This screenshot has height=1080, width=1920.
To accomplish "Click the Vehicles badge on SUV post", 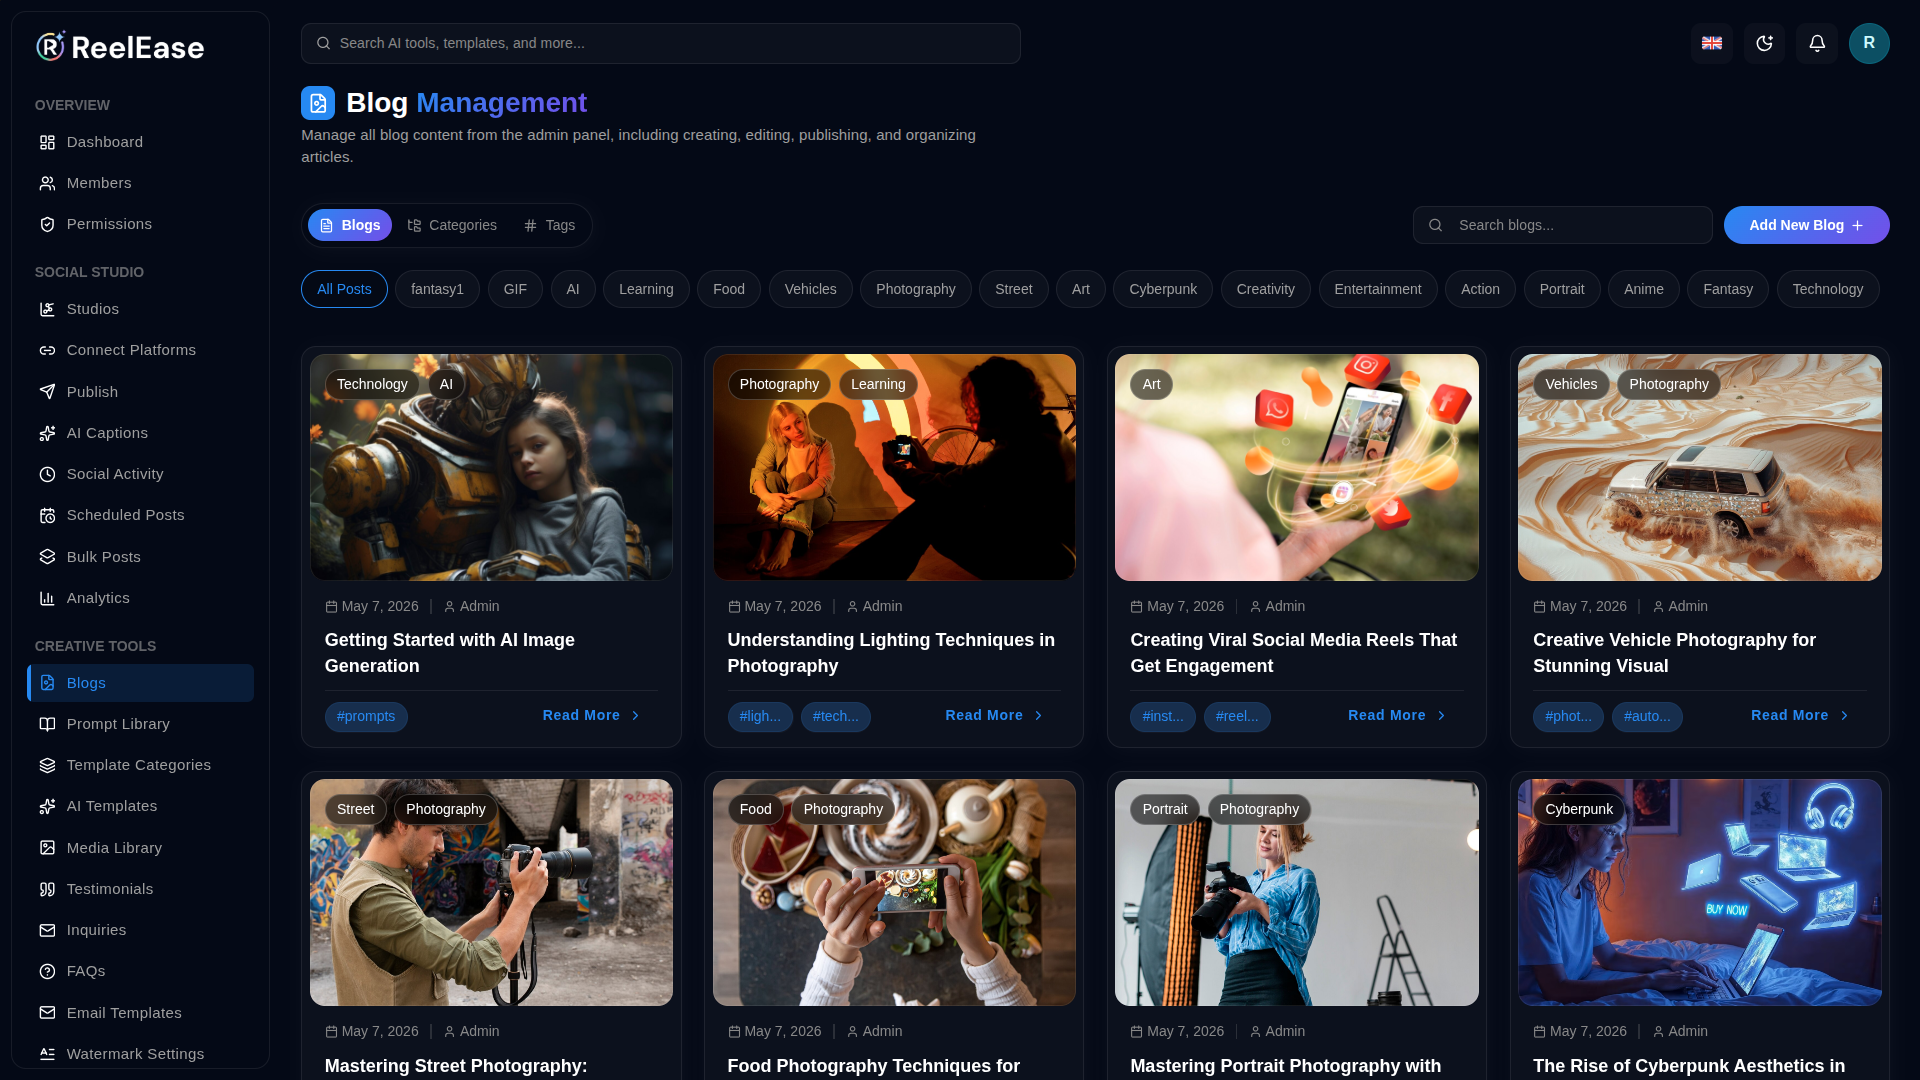I will [x=1571, y=384].
